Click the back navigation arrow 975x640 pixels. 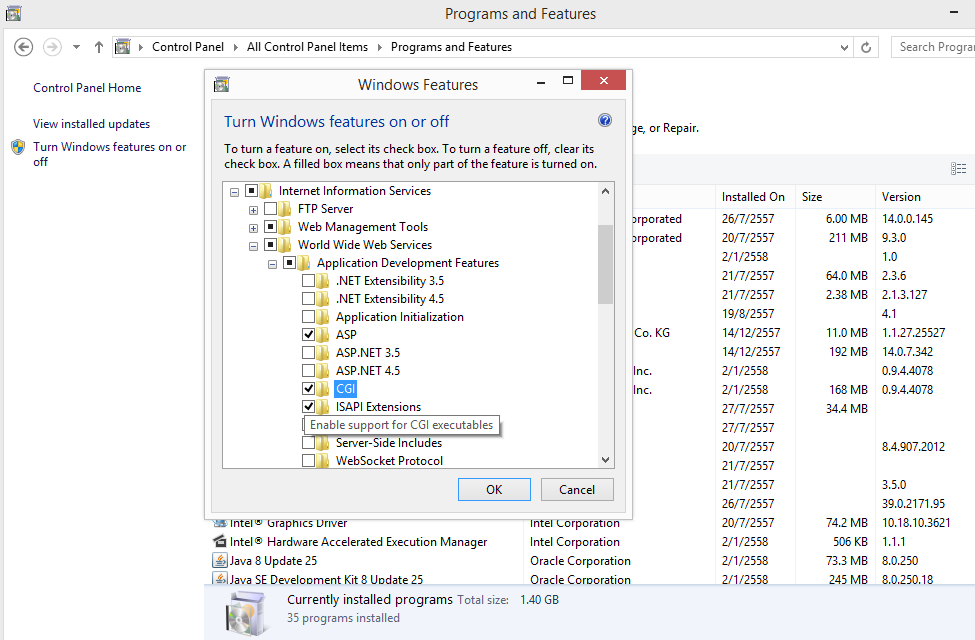pyautogui.click(x=24, y=47)
